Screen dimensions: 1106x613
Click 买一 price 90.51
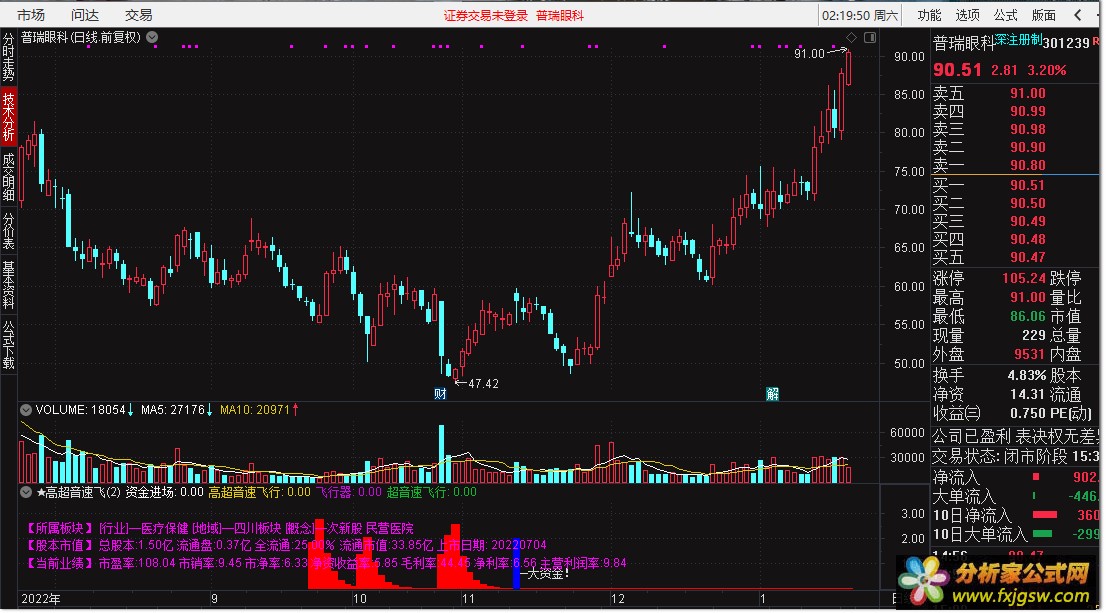click(x=1028, y=186)
